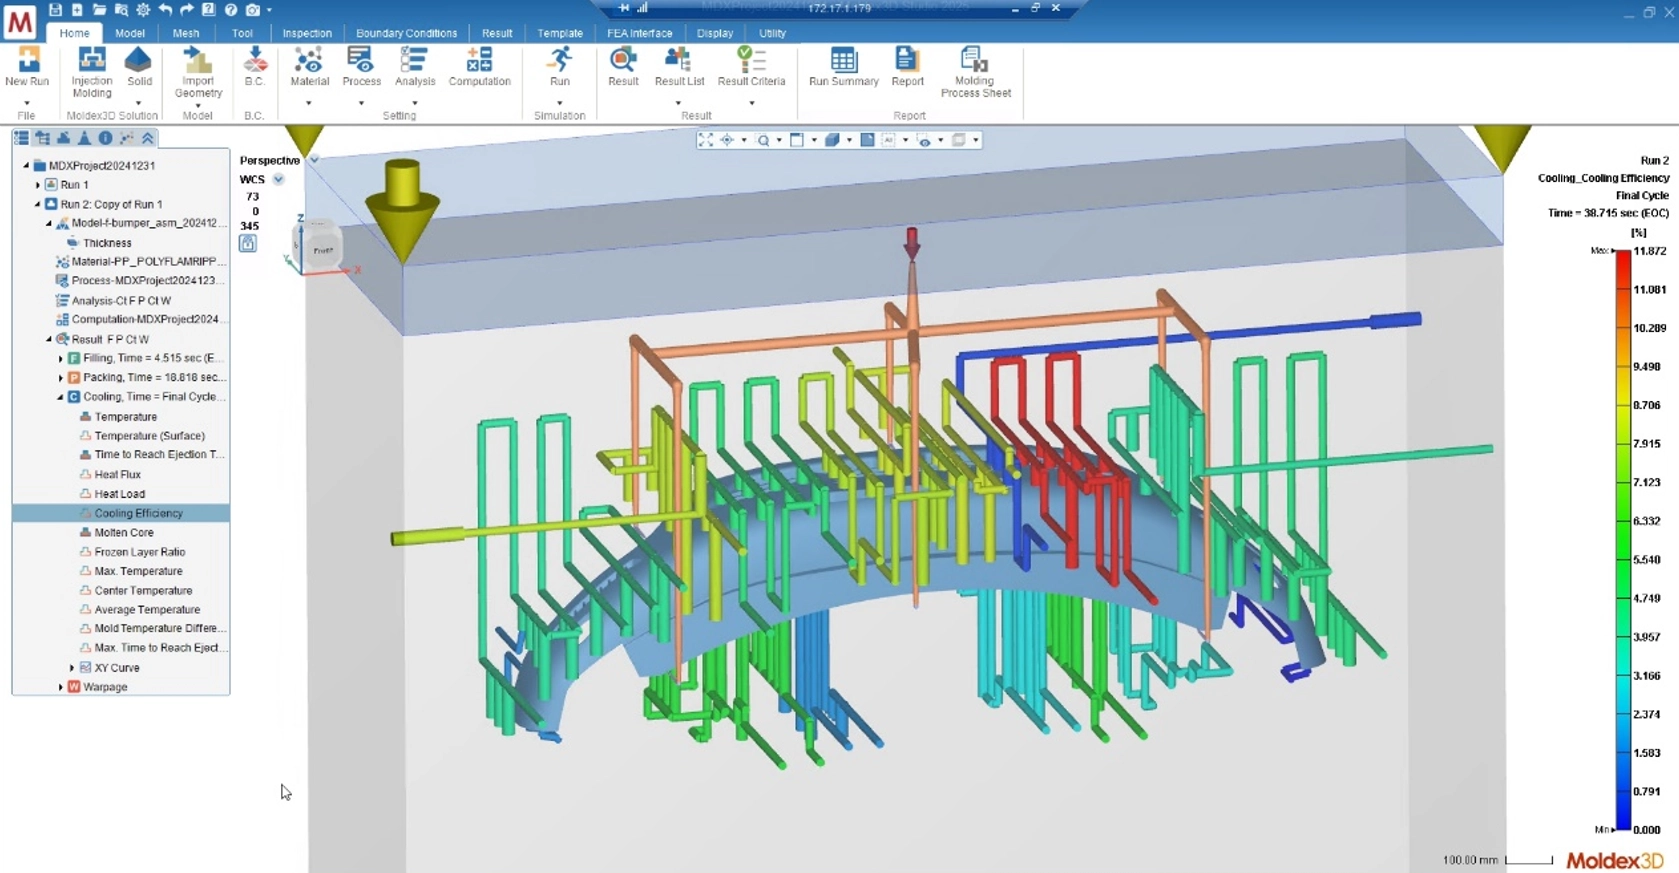Expand the Warpage result node

[x=61, y=687]
